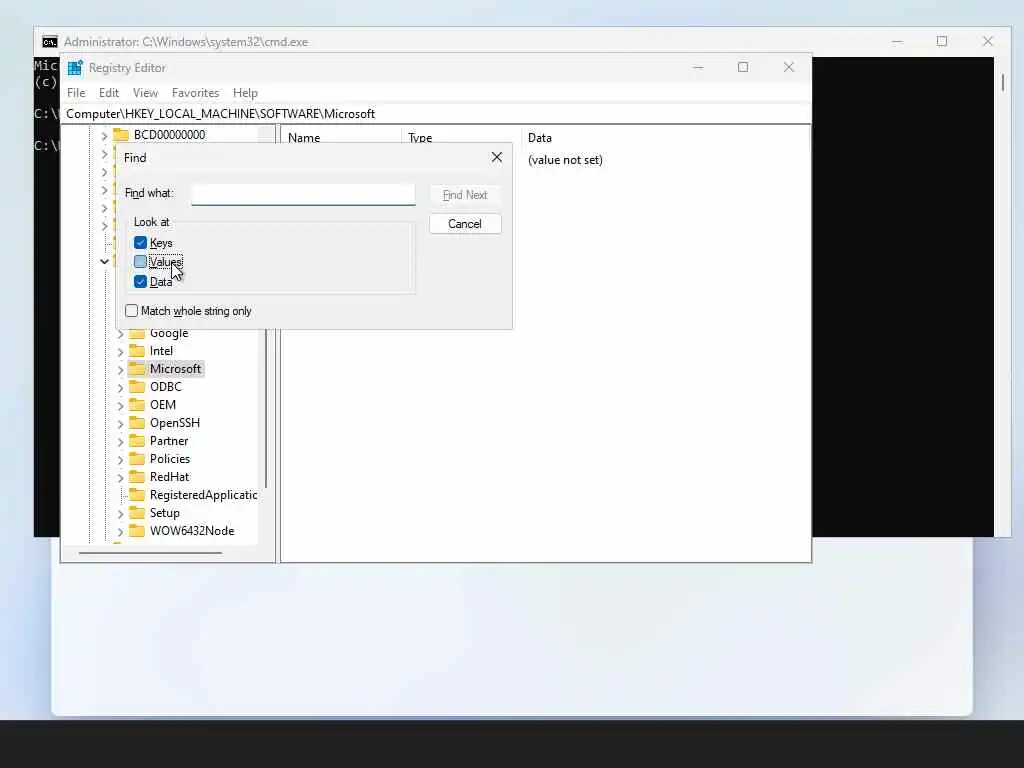Open the File menu
Screen dimensions: 1024x768
pos(76,93)
